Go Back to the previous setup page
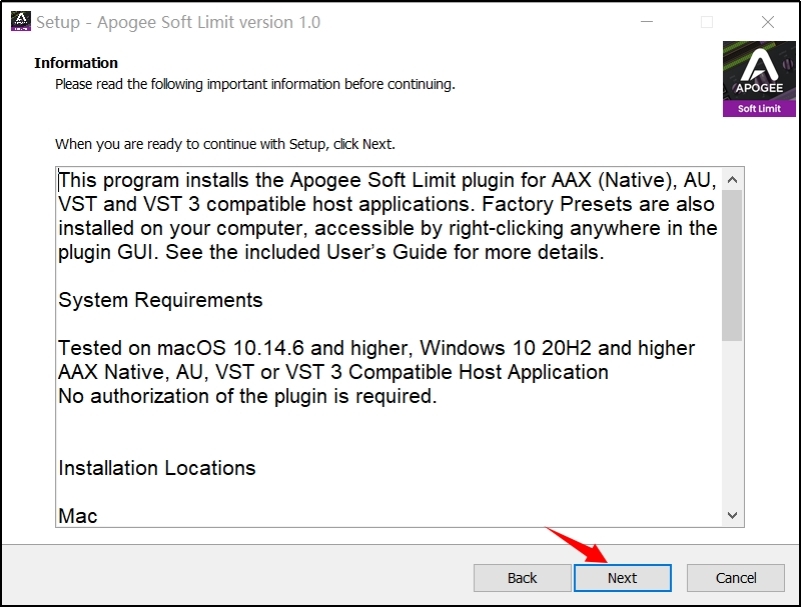This screenshot has width=801, height=608. [522, 578]
